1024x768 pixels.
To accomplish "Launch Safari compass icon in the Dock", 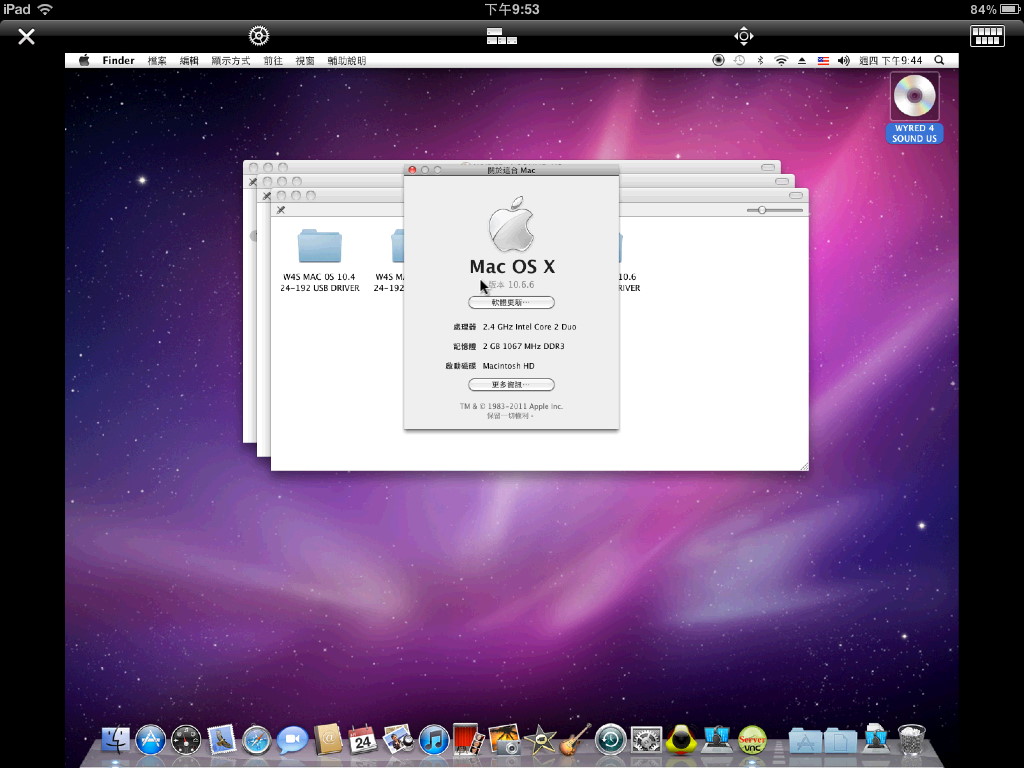I will 256,741.
